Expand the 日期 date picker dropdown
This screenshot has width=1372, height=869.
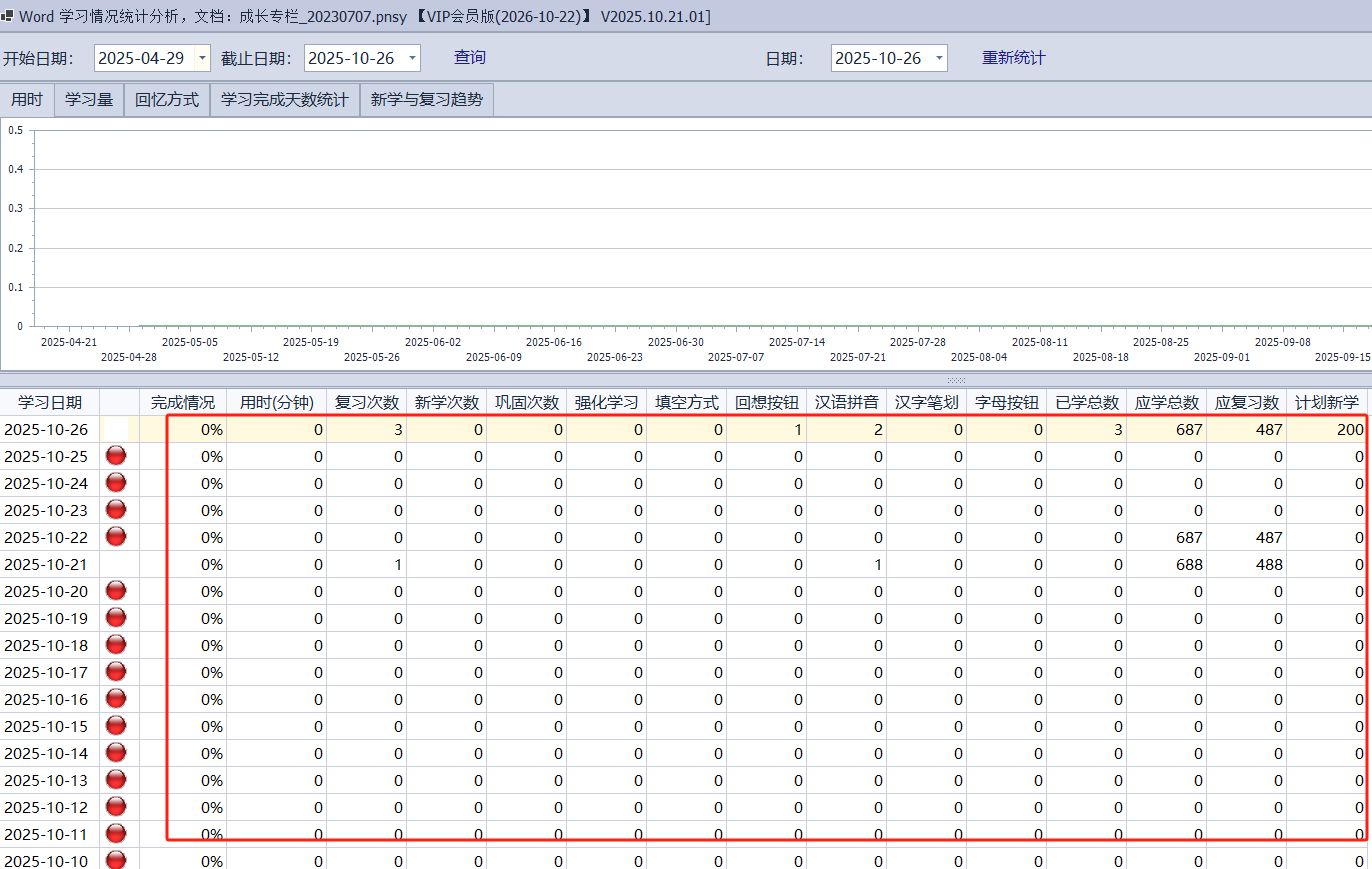coord(939,58)
